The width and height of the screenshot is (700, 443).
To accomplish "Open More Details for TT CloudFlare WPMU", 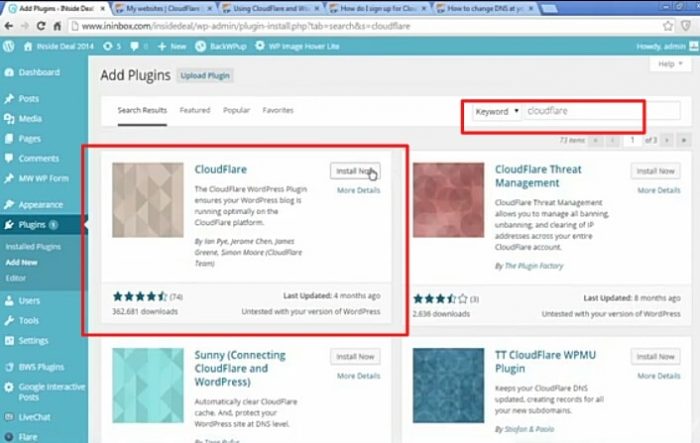I will point(659,376).
